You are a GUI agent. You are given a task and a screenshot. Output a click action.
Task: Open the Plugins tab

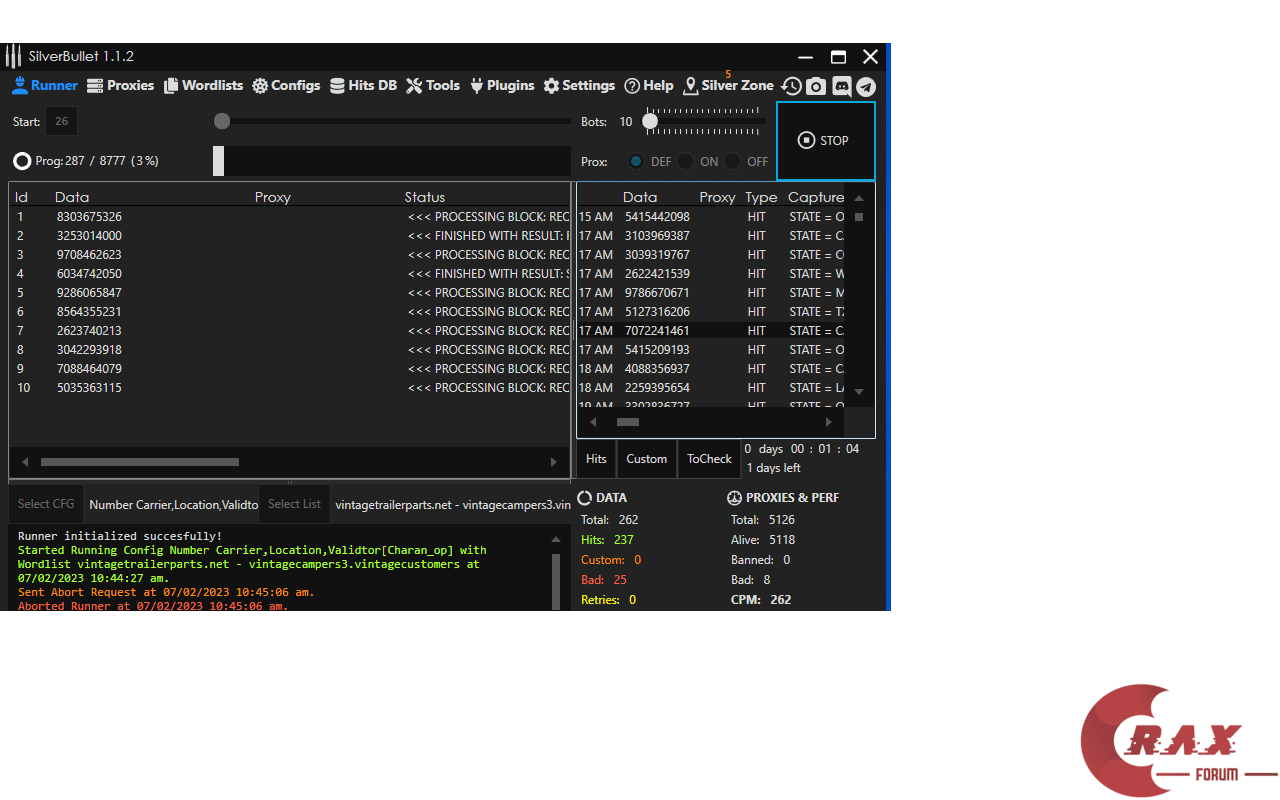point(502,86)
